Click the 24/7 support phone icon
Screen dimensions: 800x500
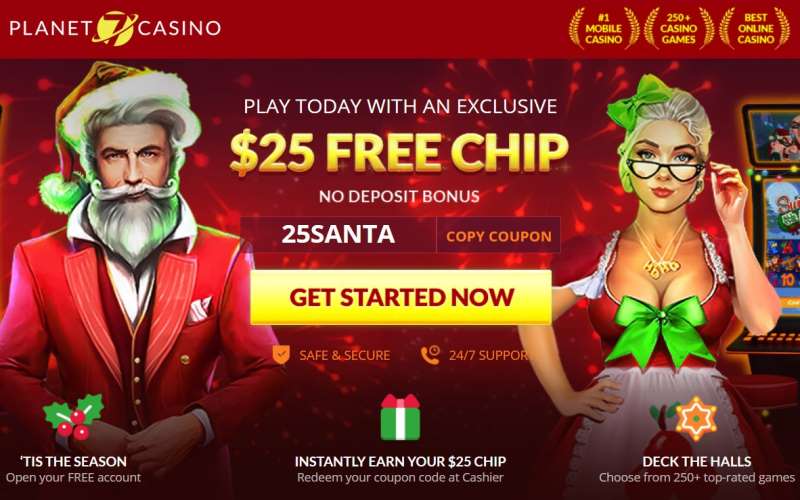[x=430, y=355]
